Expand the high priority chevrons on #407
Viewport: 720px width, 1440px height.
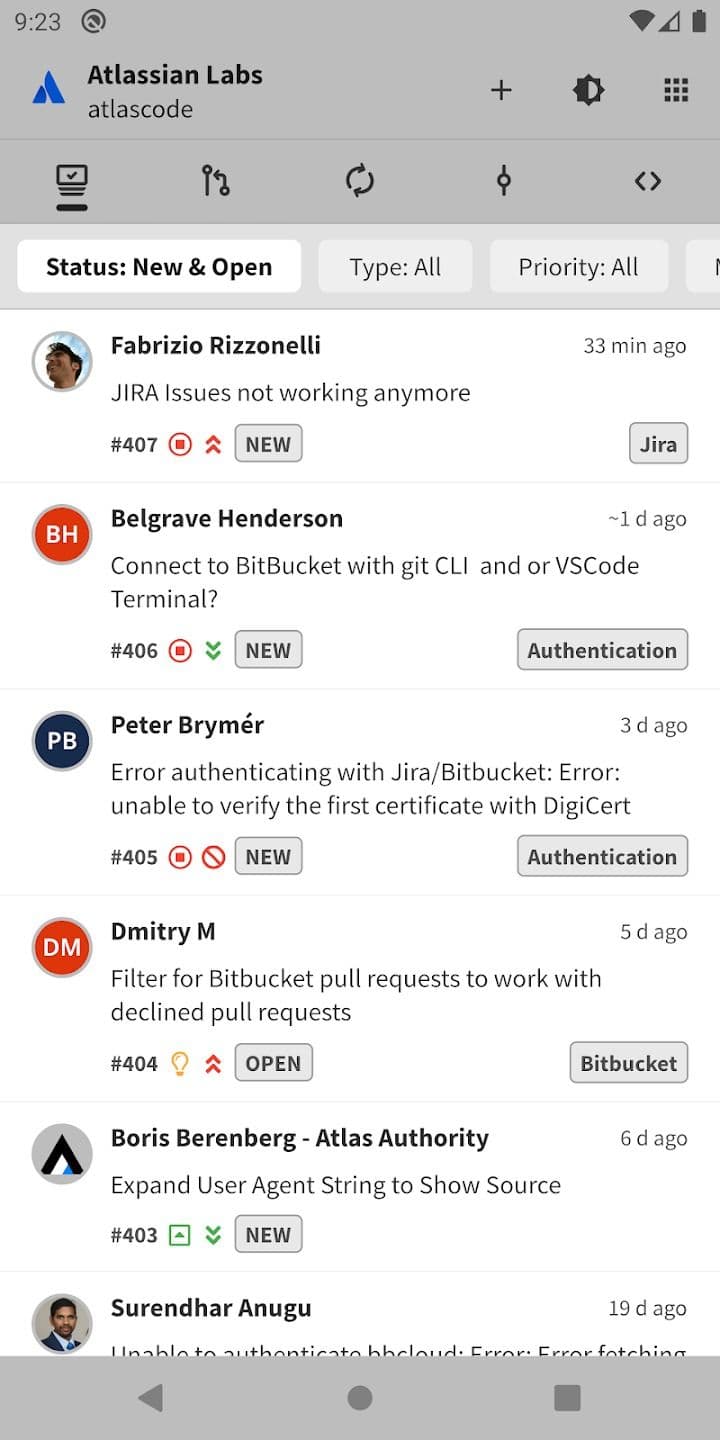point(213,443)
